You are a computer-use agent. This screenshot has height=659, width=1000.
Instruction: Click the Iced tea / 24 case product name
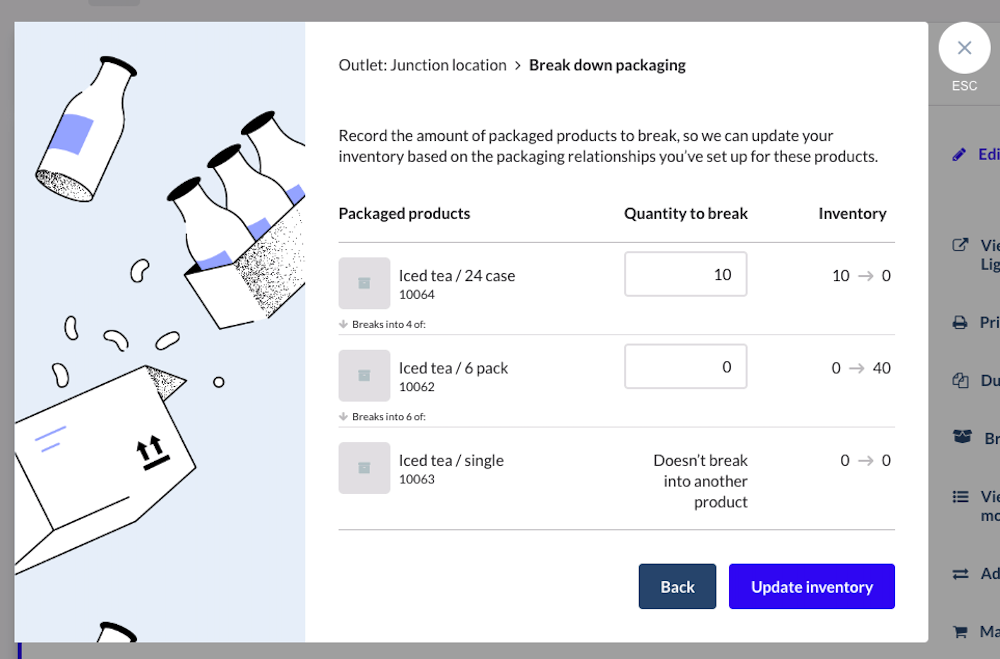457,275
